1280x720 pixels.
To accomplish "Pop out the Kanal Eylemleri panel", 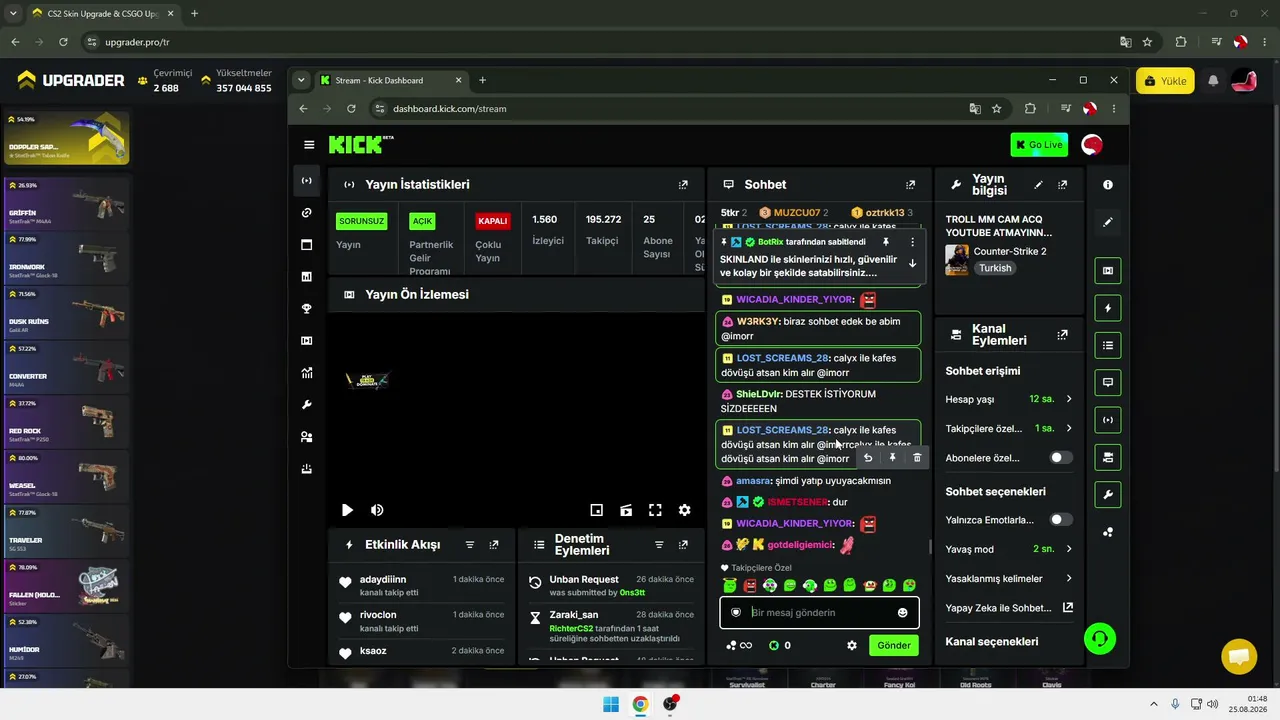I will [x=1062, y=335].
